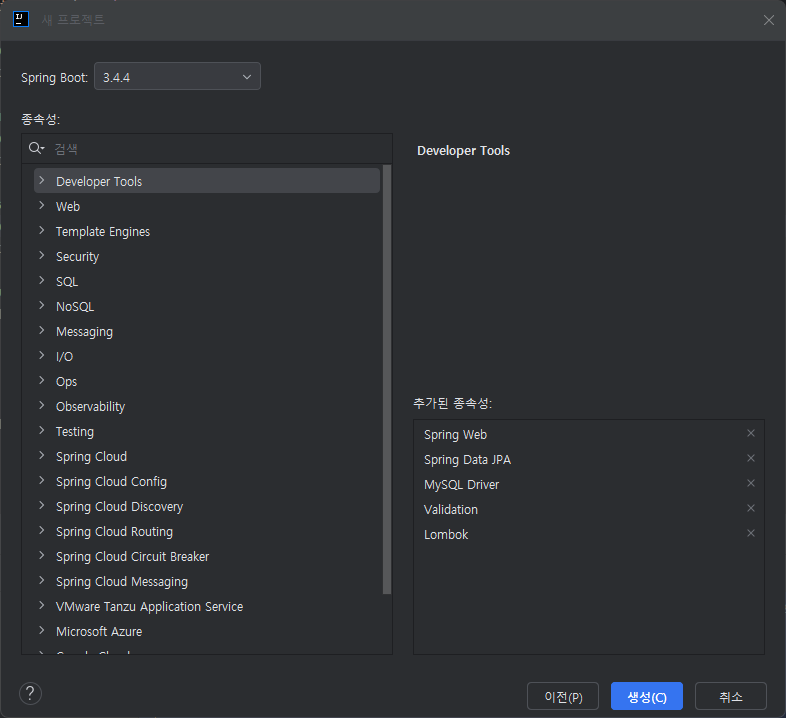Expand the Testing category chevron
The image size is (786, 718).
click(42, 431)
